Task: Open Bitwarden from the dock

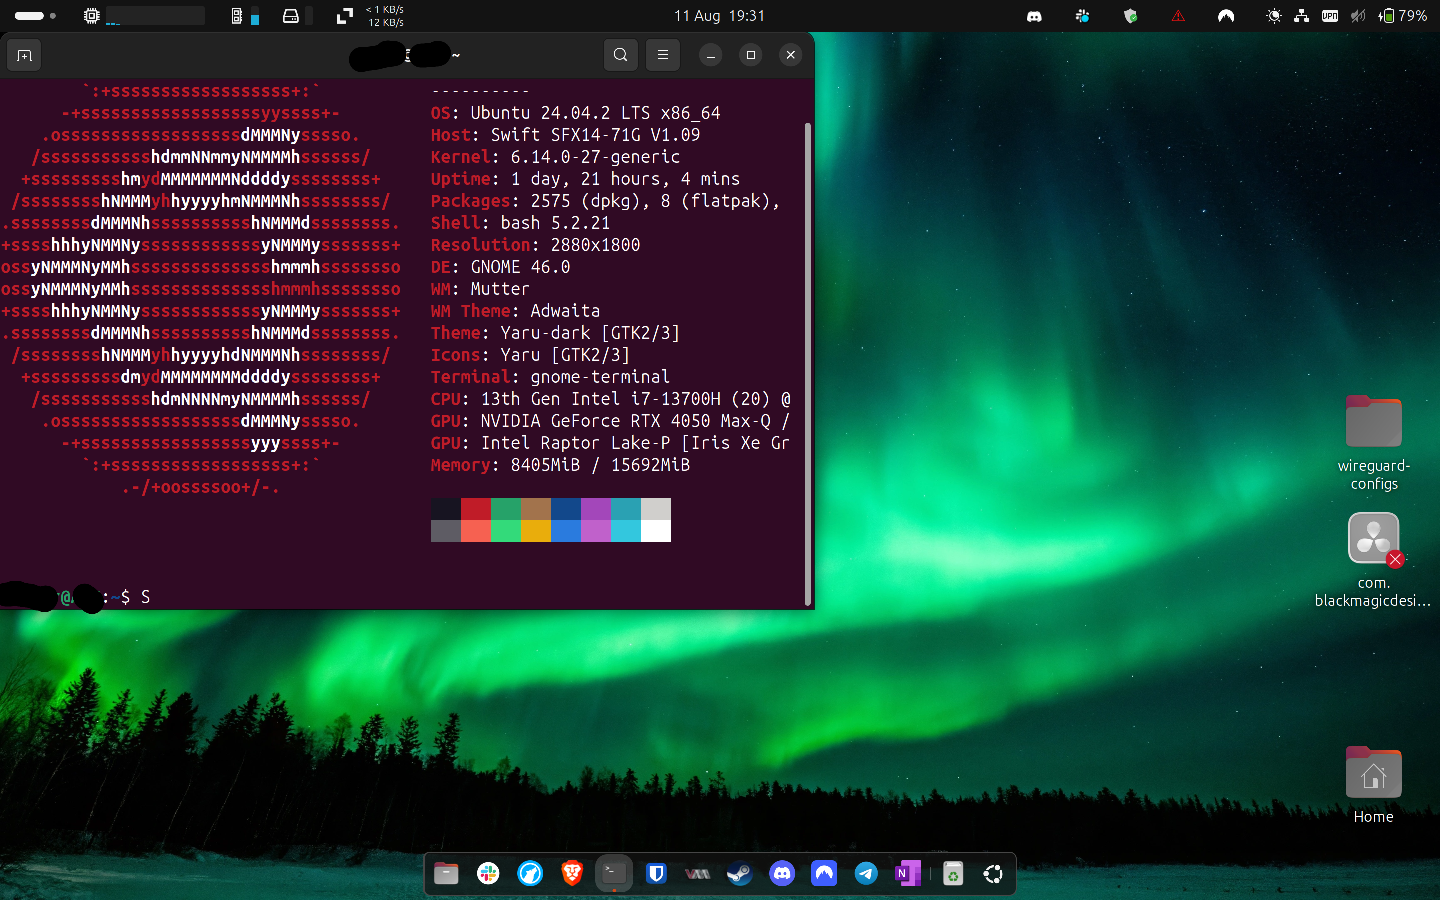Action: tap(656, 874)
